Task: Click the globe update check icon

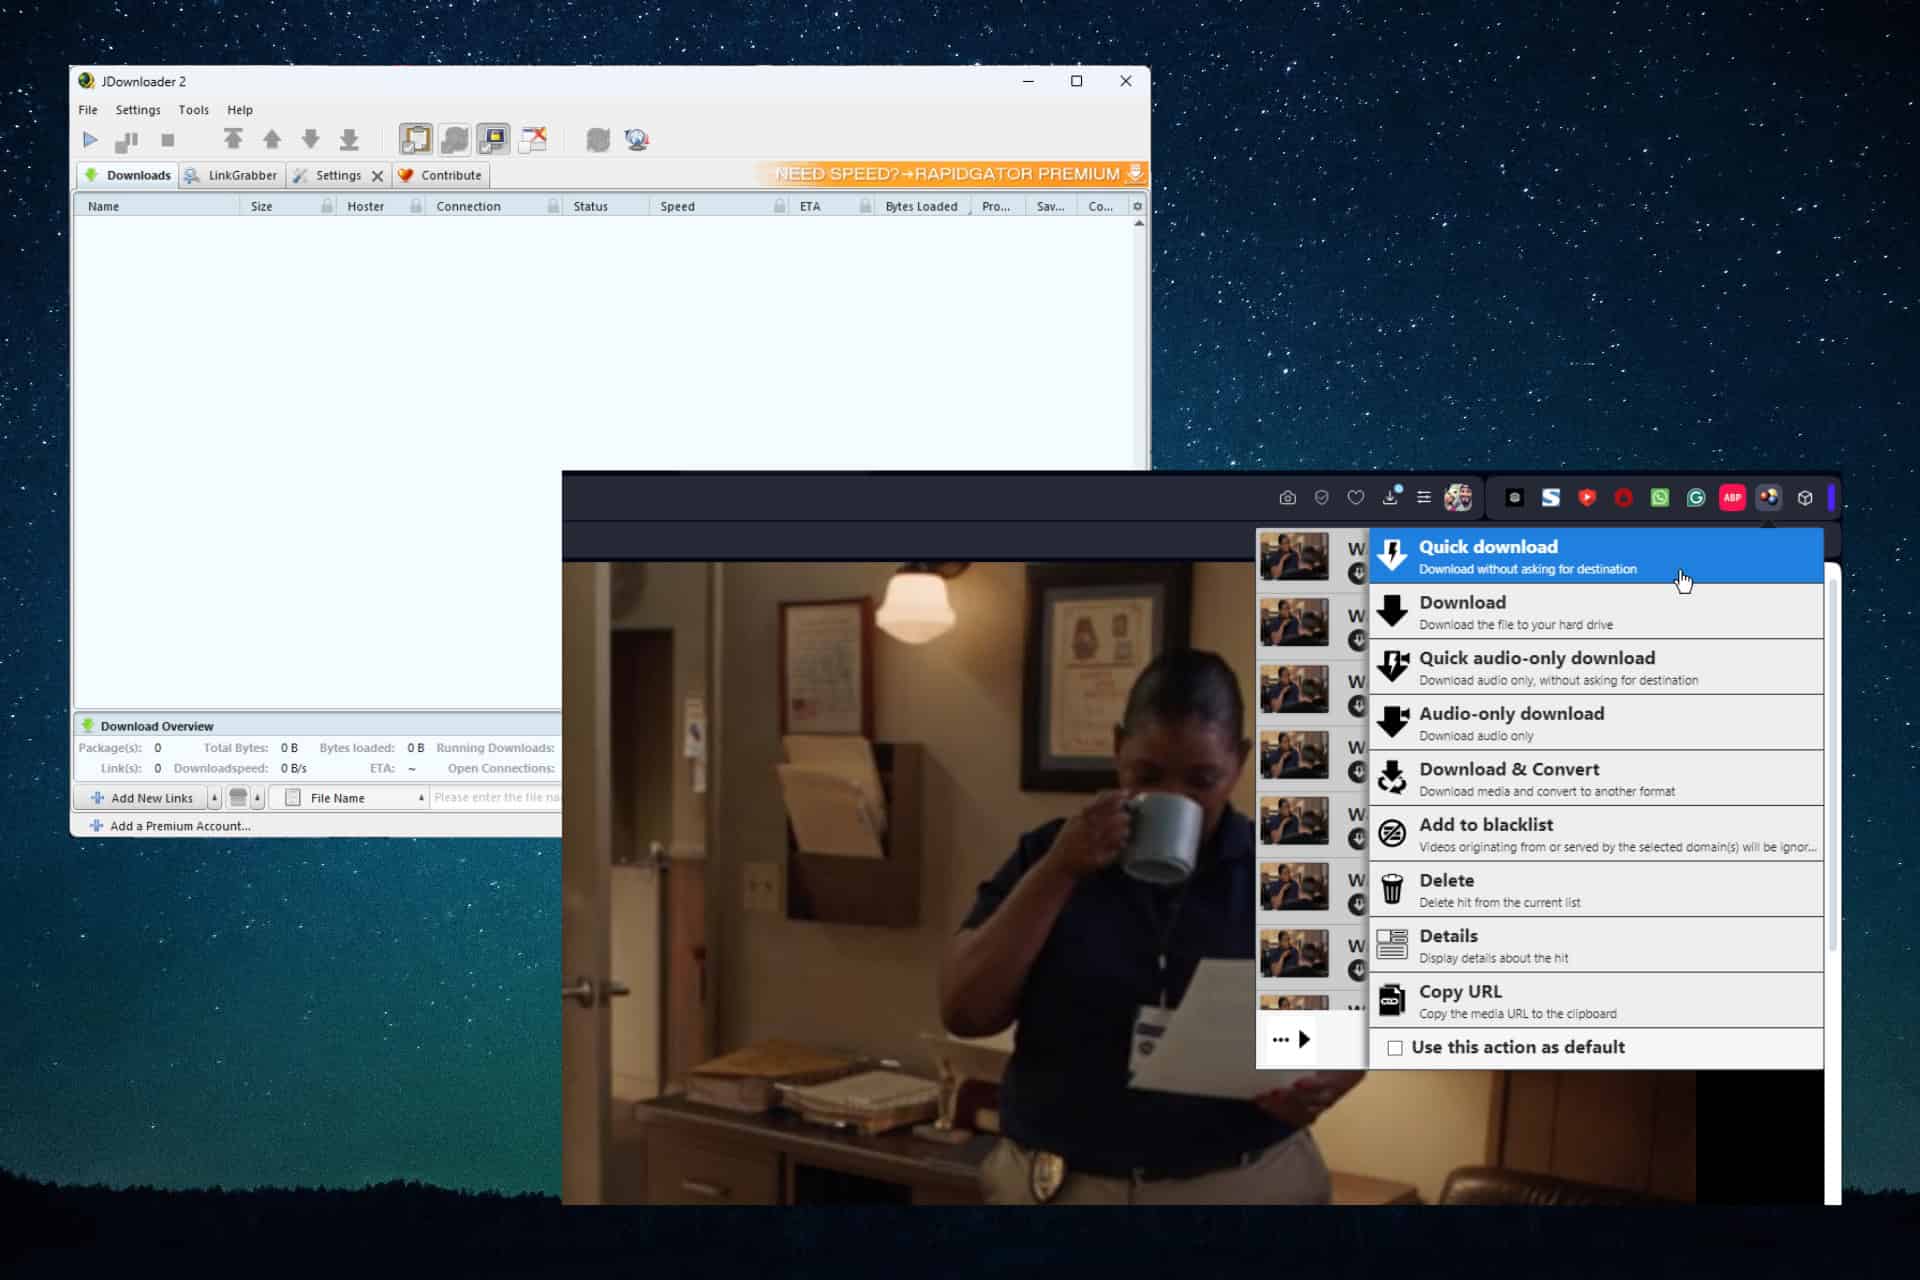Action: click(x=637, y=140)
